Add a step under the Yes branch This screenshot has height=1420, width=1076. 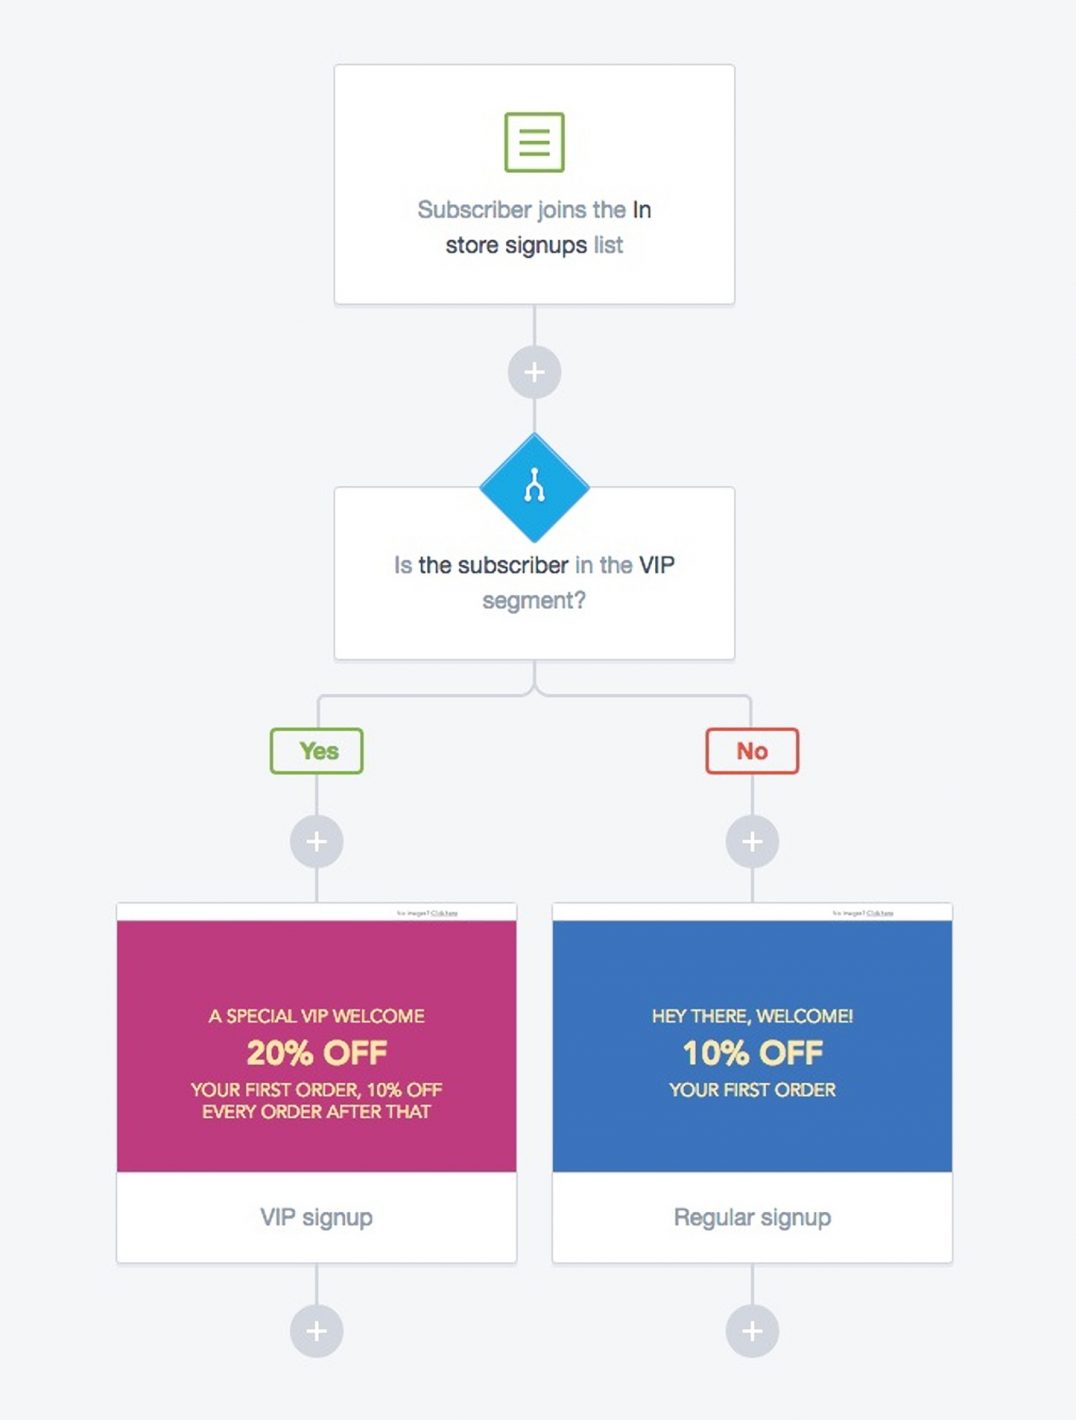316,842
